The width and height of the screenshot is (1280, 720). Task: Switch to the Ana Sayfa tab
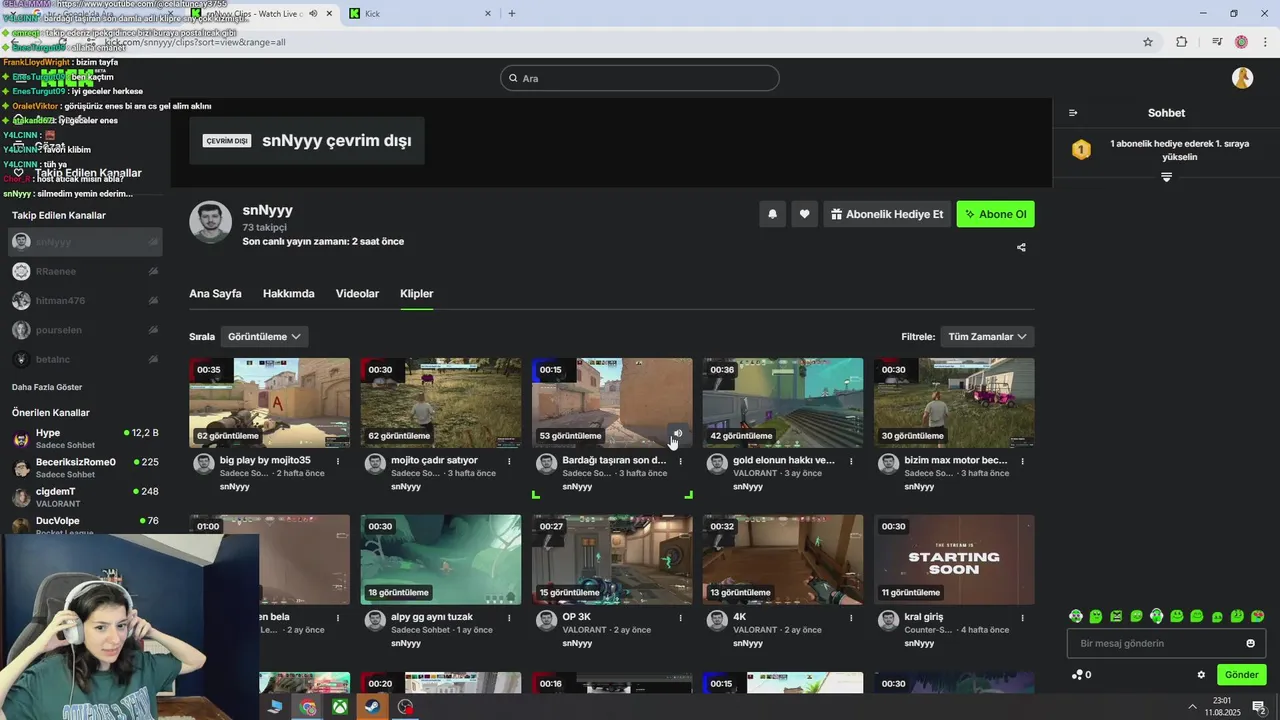click(x=215, y=294)
